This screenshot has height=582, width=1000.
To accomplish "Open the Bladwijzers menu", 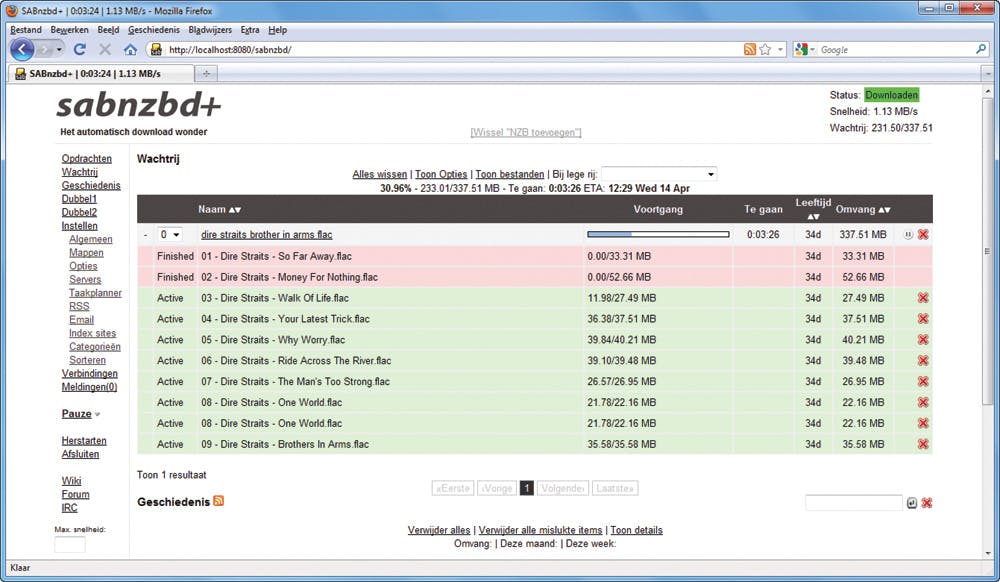I will (210, 30).
